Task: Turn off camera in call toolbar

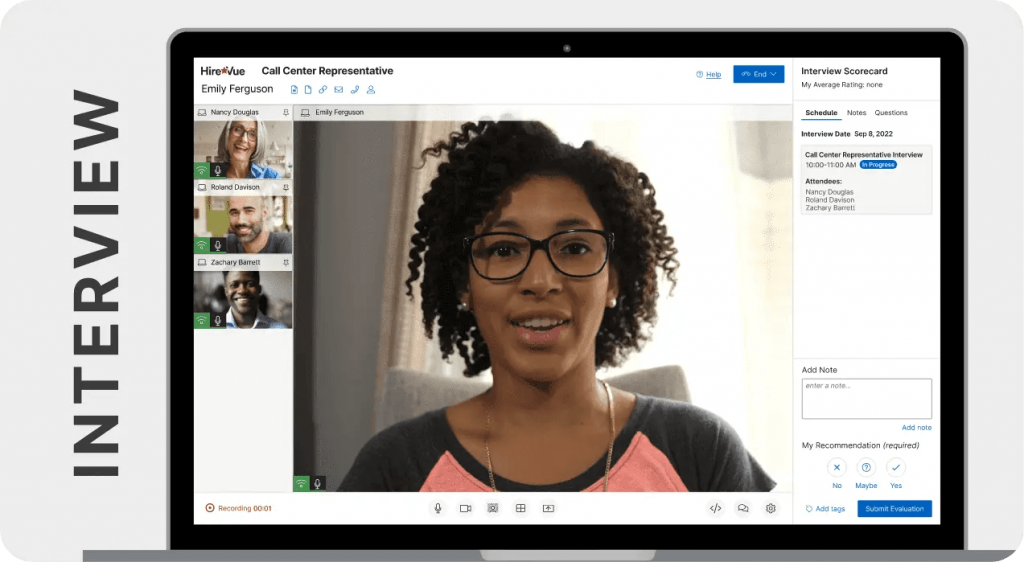Action: pos(466,508)
